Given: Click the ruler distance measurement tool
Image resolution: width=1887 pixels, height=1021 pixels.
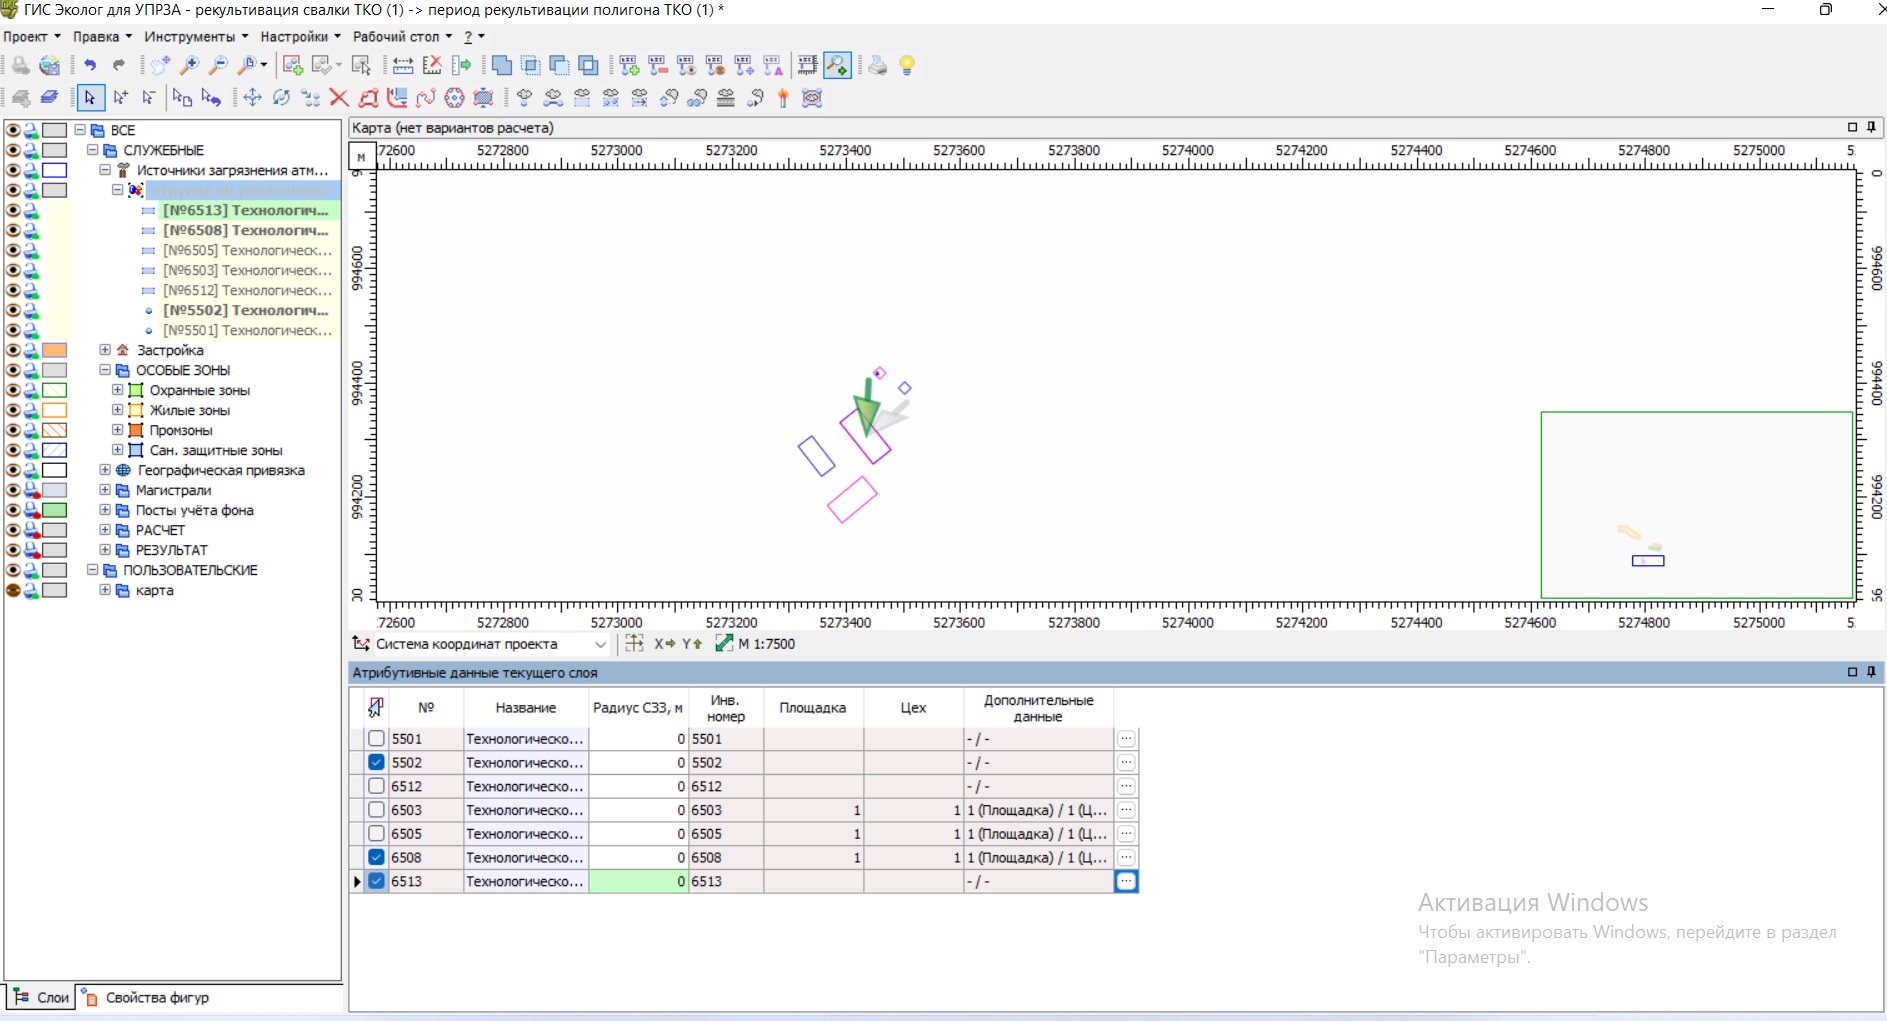Looking at the screenshot, I should [x=403, y=66].
